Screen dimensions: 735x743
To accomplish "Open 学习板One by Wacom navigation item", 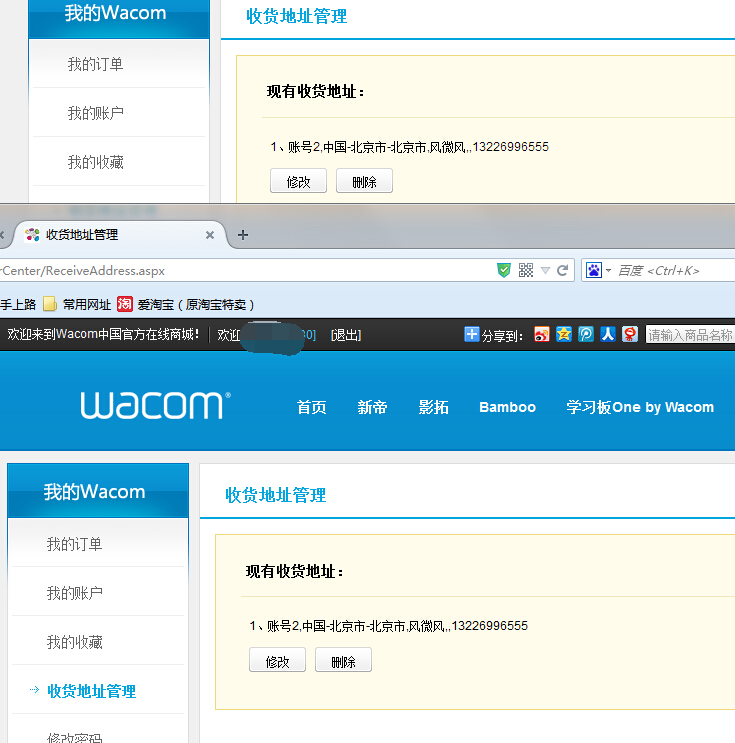I will point(640,407).
